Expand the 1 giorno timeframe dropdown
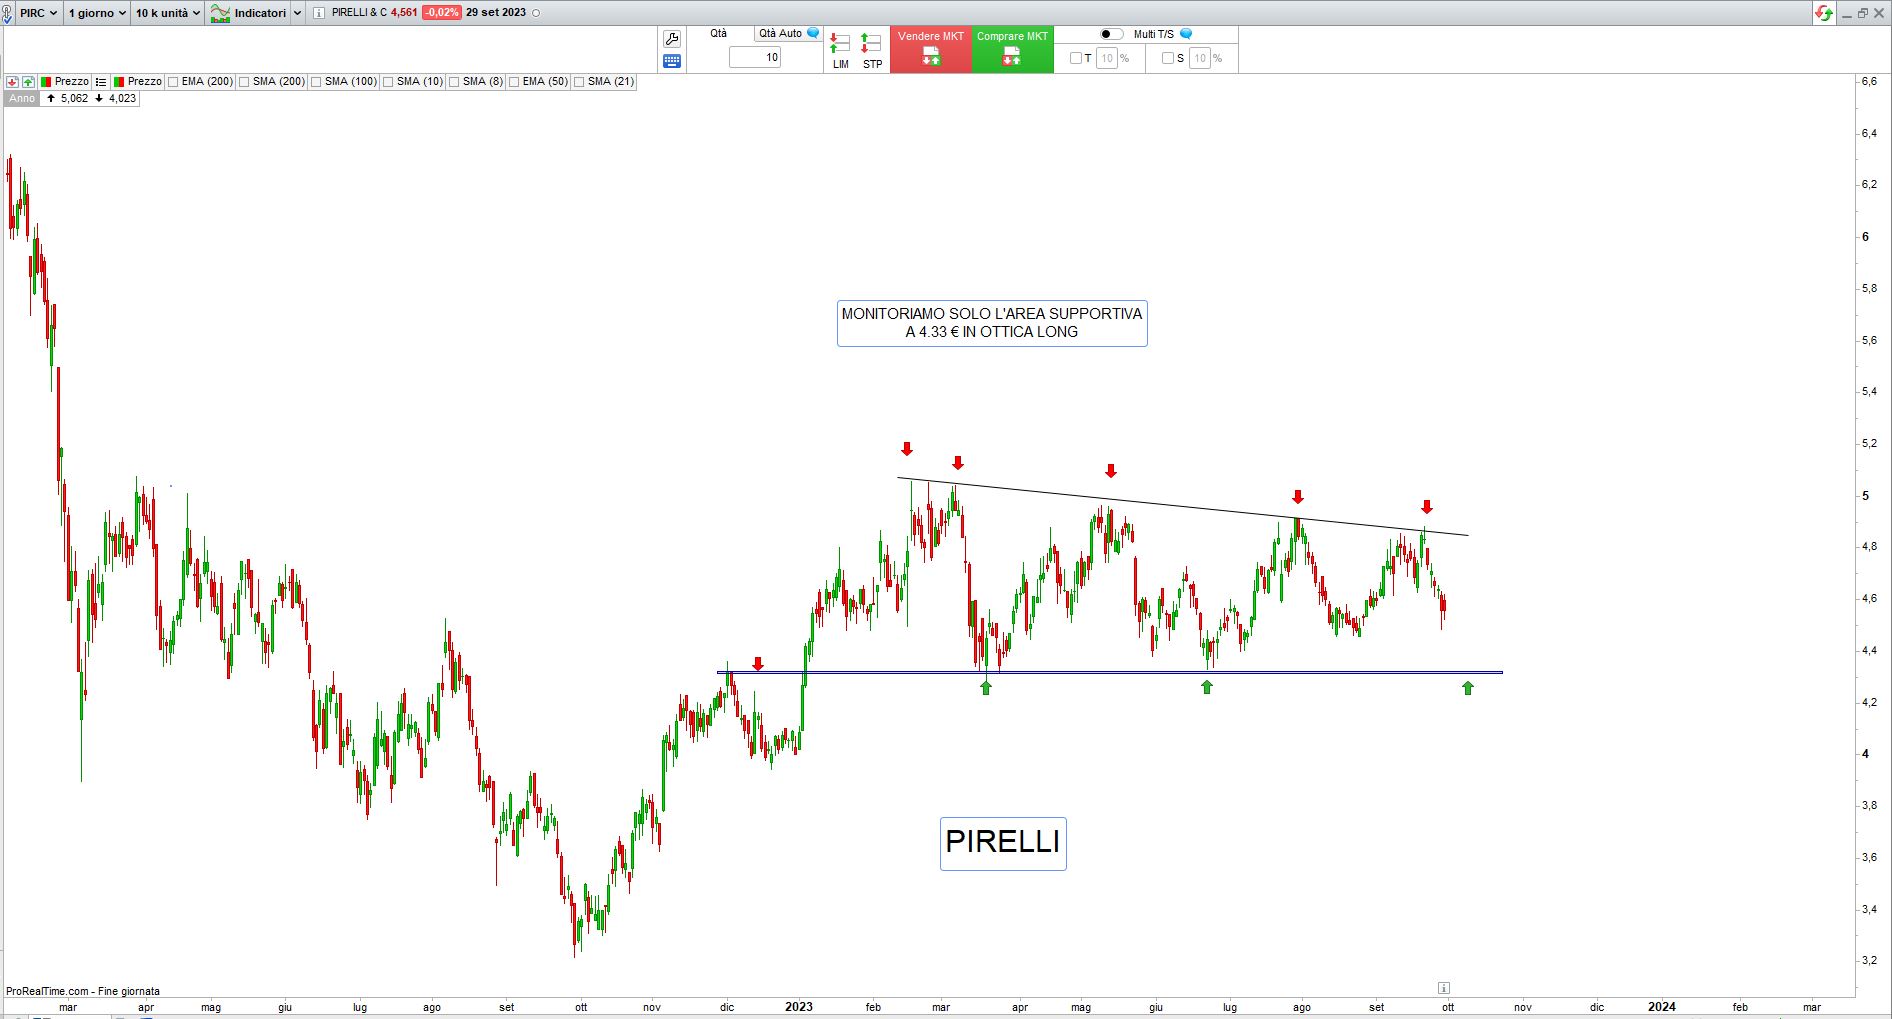This screenshot has height=1019, width=1892. [x=96, y=13]
